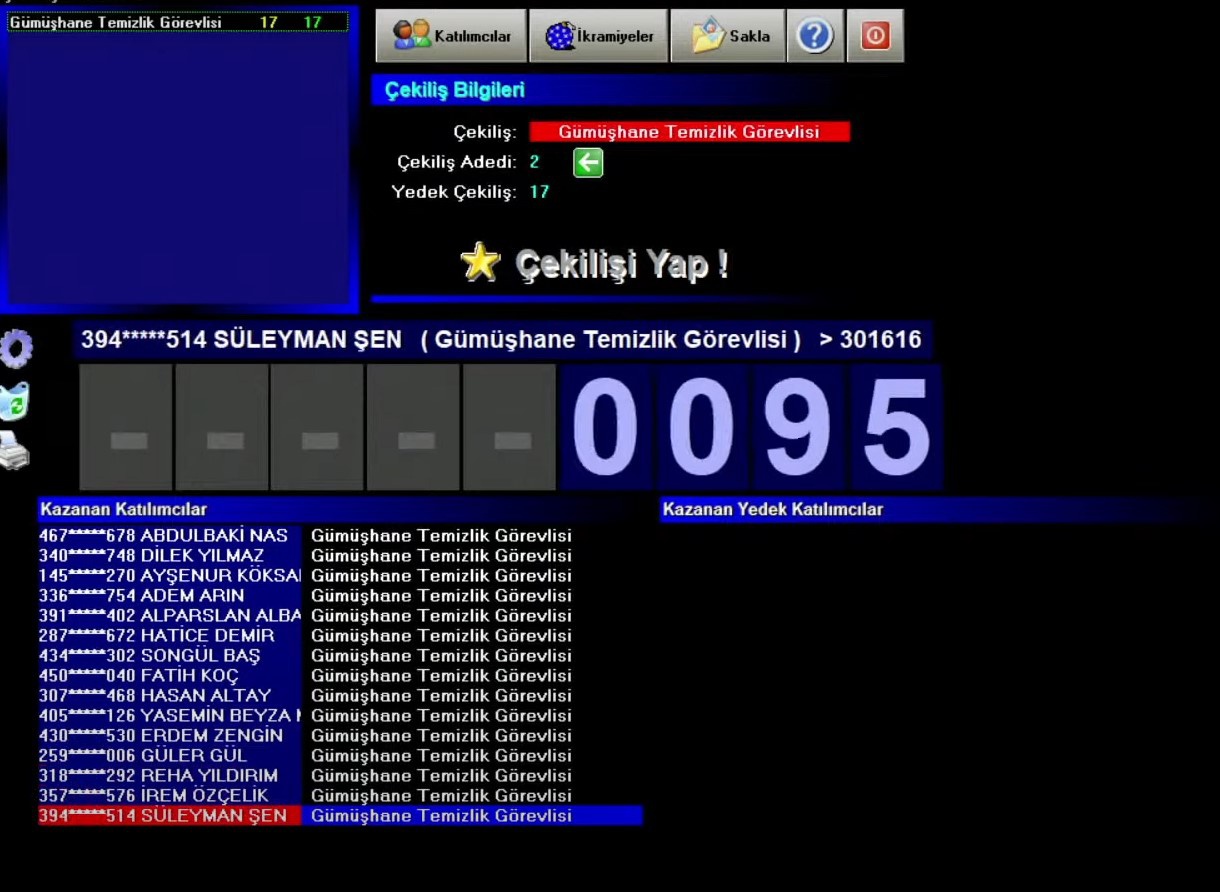Click the Çekiliş Adedi value 2
The height and width of the screenshot is (892, 1220).
click(534, 162)
